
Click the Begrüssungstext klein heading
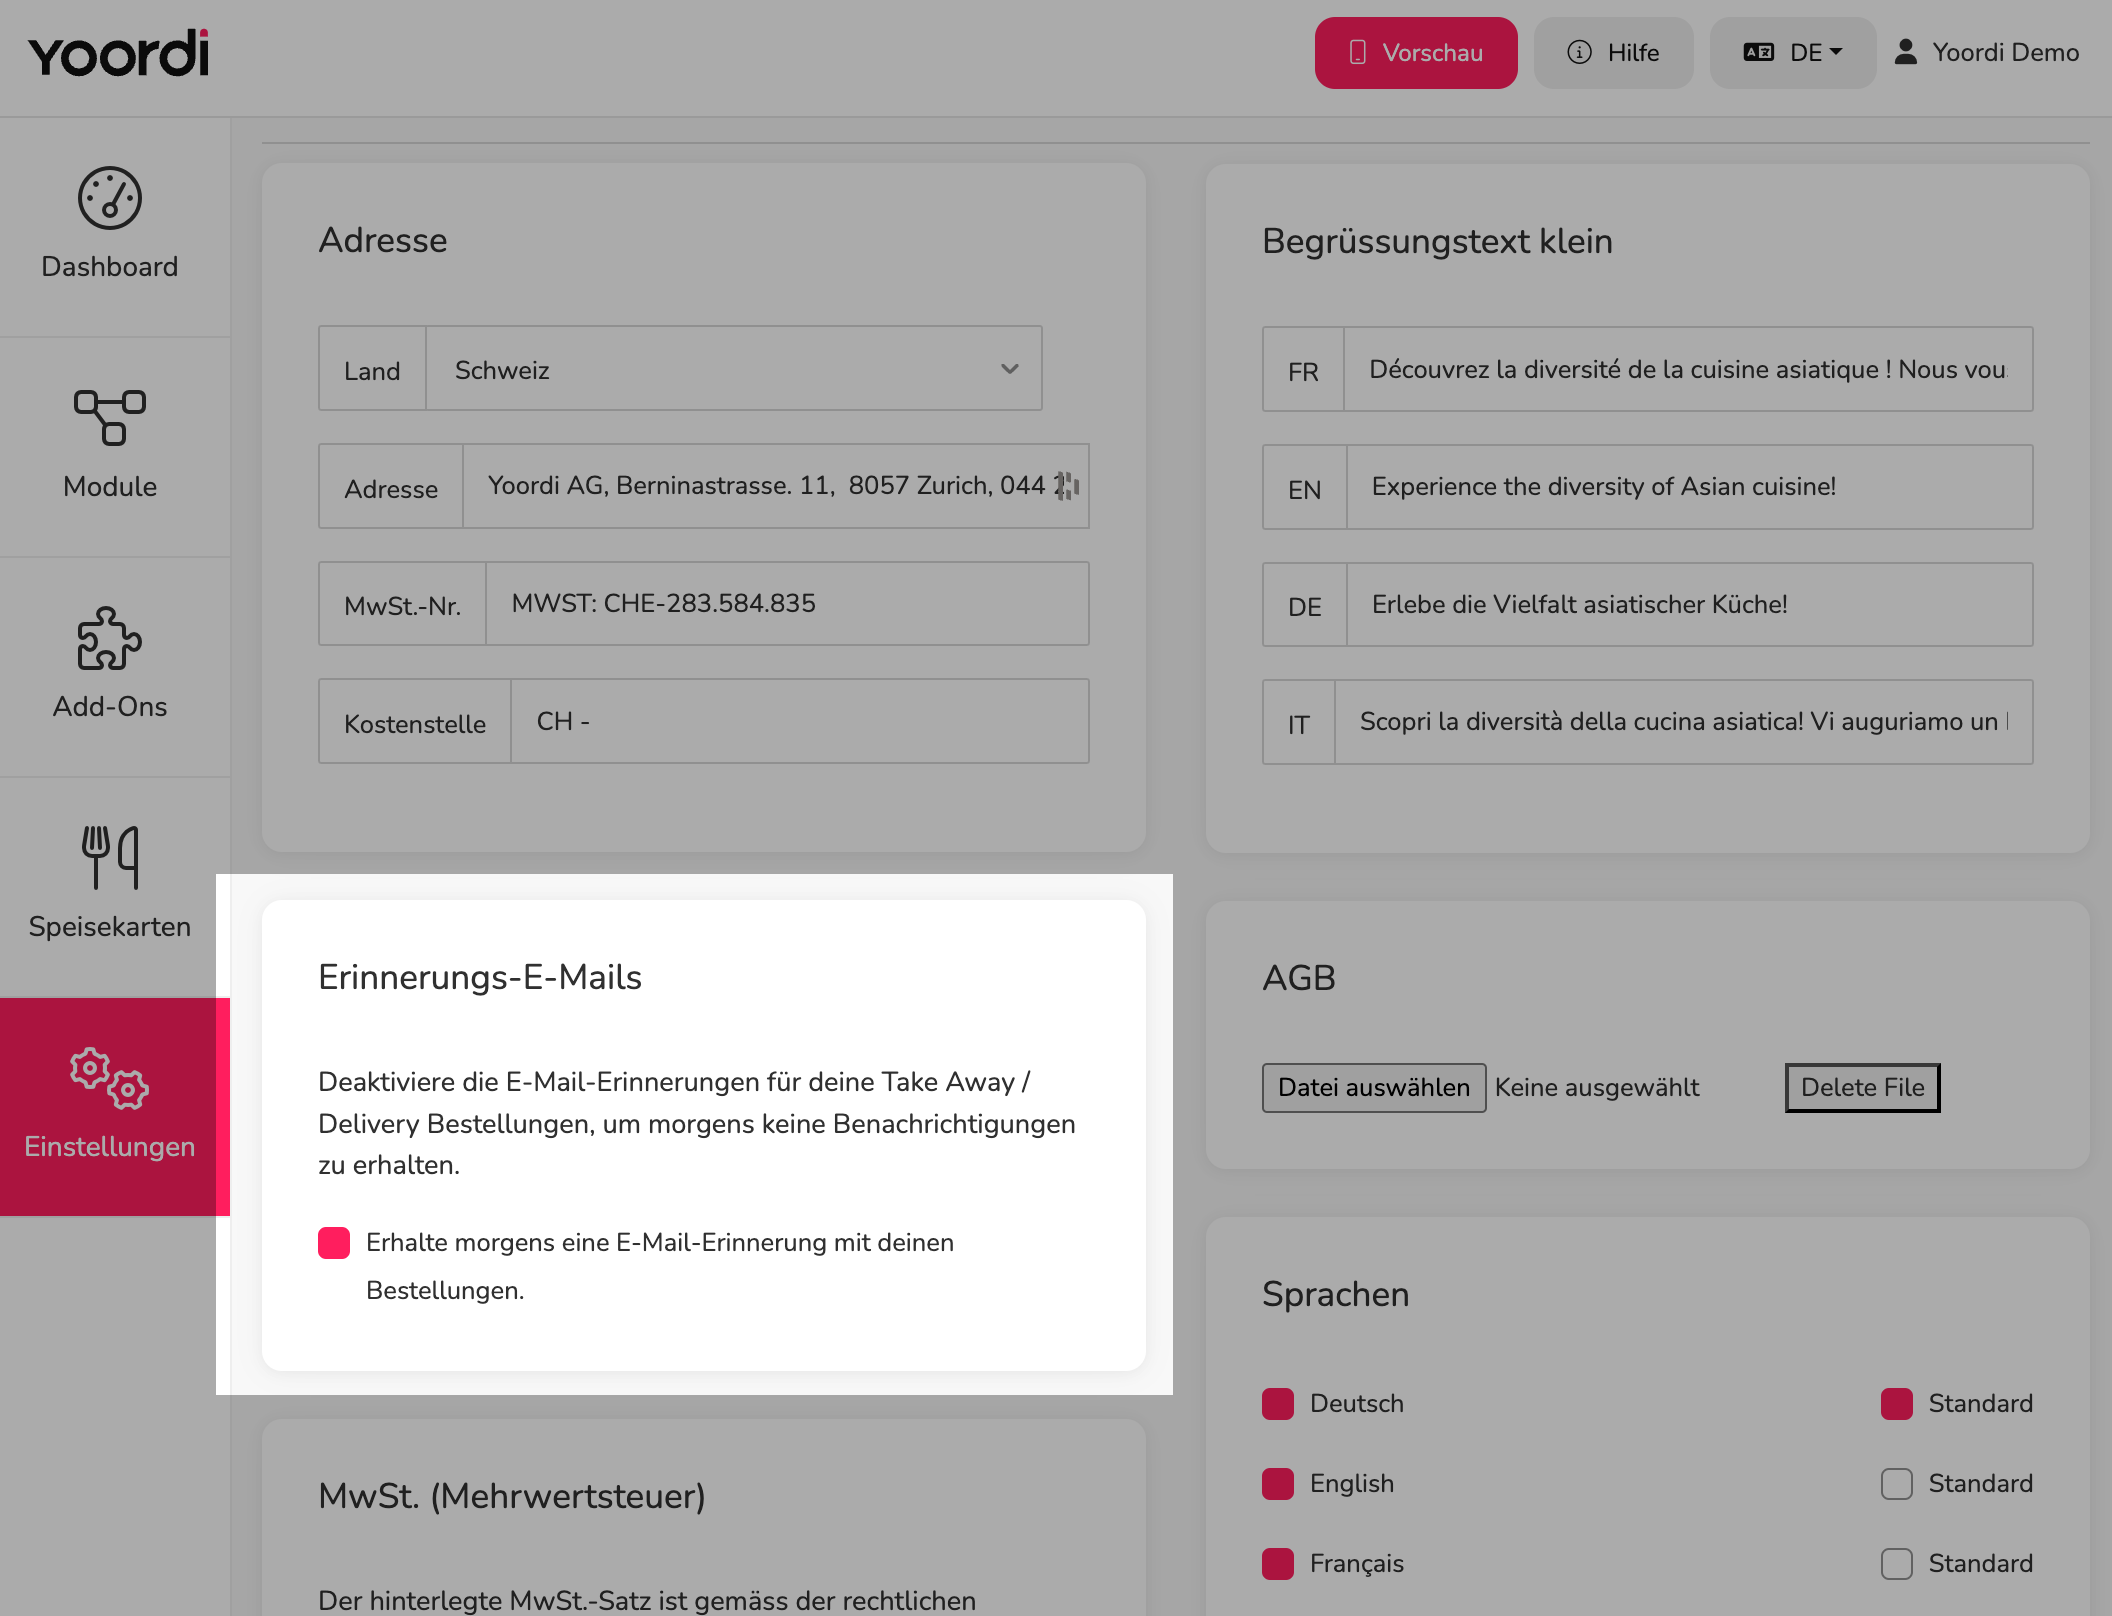[x=1437, y=241]
